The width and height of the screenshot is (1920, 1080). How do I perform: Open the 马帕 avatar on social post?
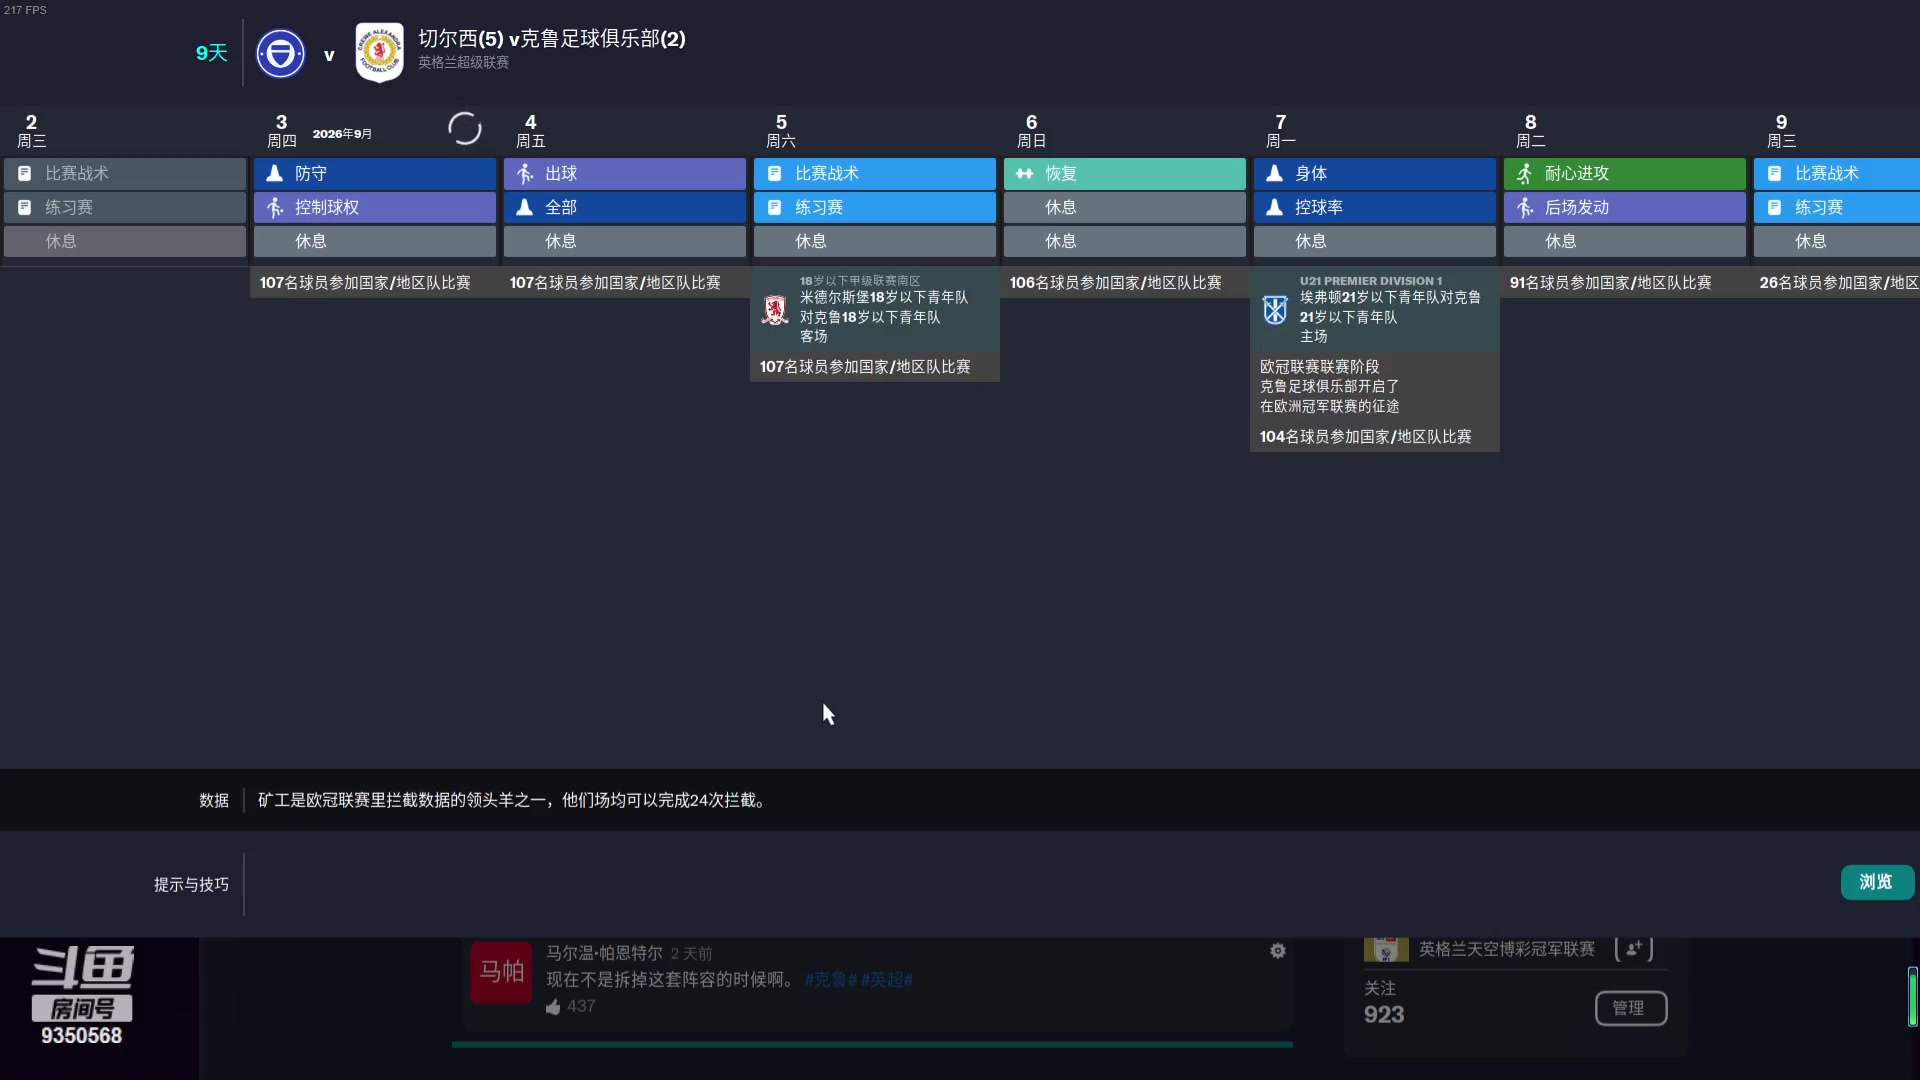click(501, 971)
